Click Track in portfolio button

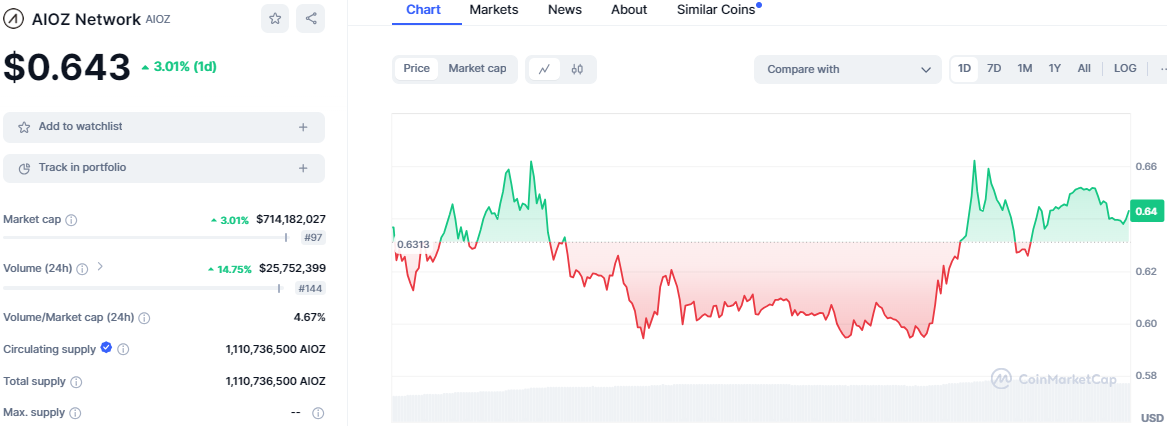point(164,168)
